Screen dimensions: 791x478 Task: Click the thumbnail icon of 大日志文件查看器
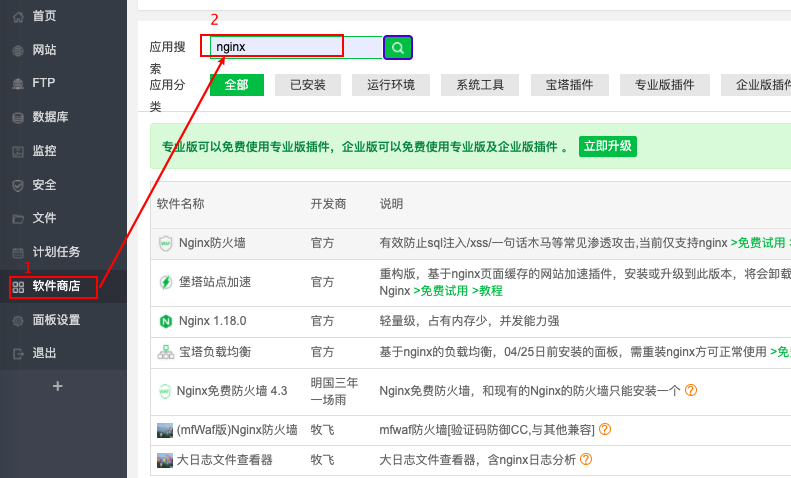tap(165, 460)
